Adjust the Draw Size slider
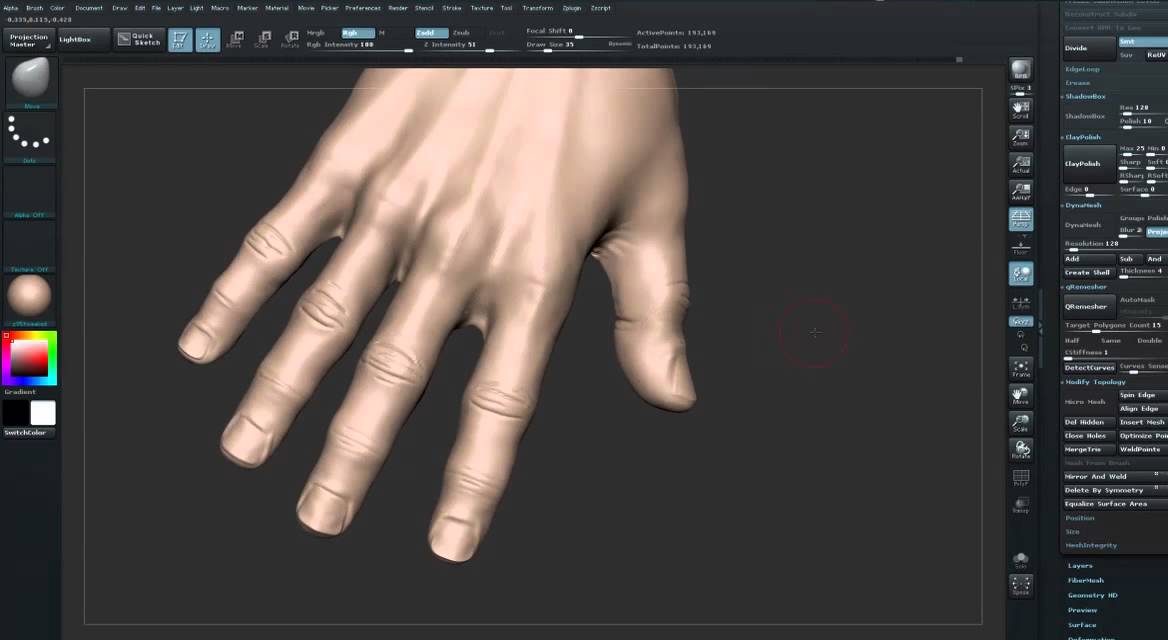 coord(578,45)
